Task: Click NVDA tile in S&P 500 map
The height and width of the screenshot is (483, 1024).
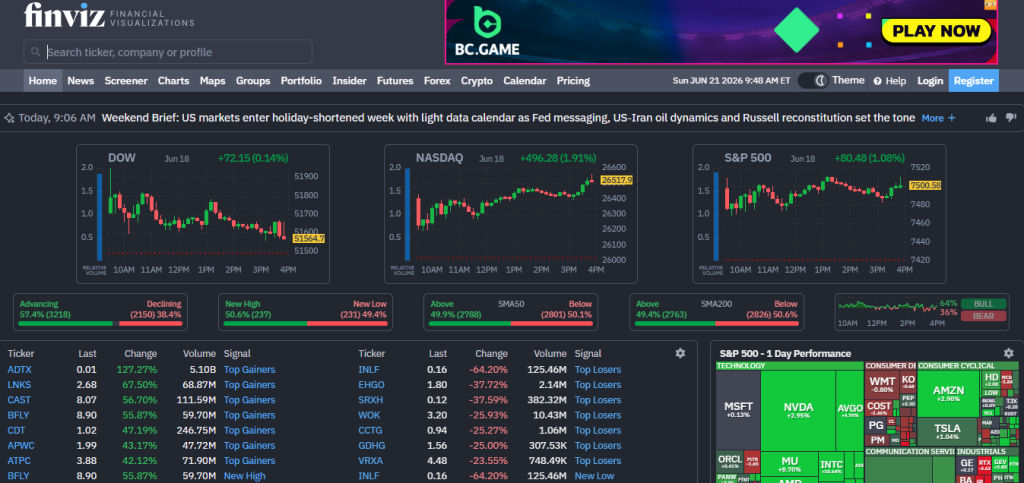Action: pyautogui.click(x=799, y=411)
